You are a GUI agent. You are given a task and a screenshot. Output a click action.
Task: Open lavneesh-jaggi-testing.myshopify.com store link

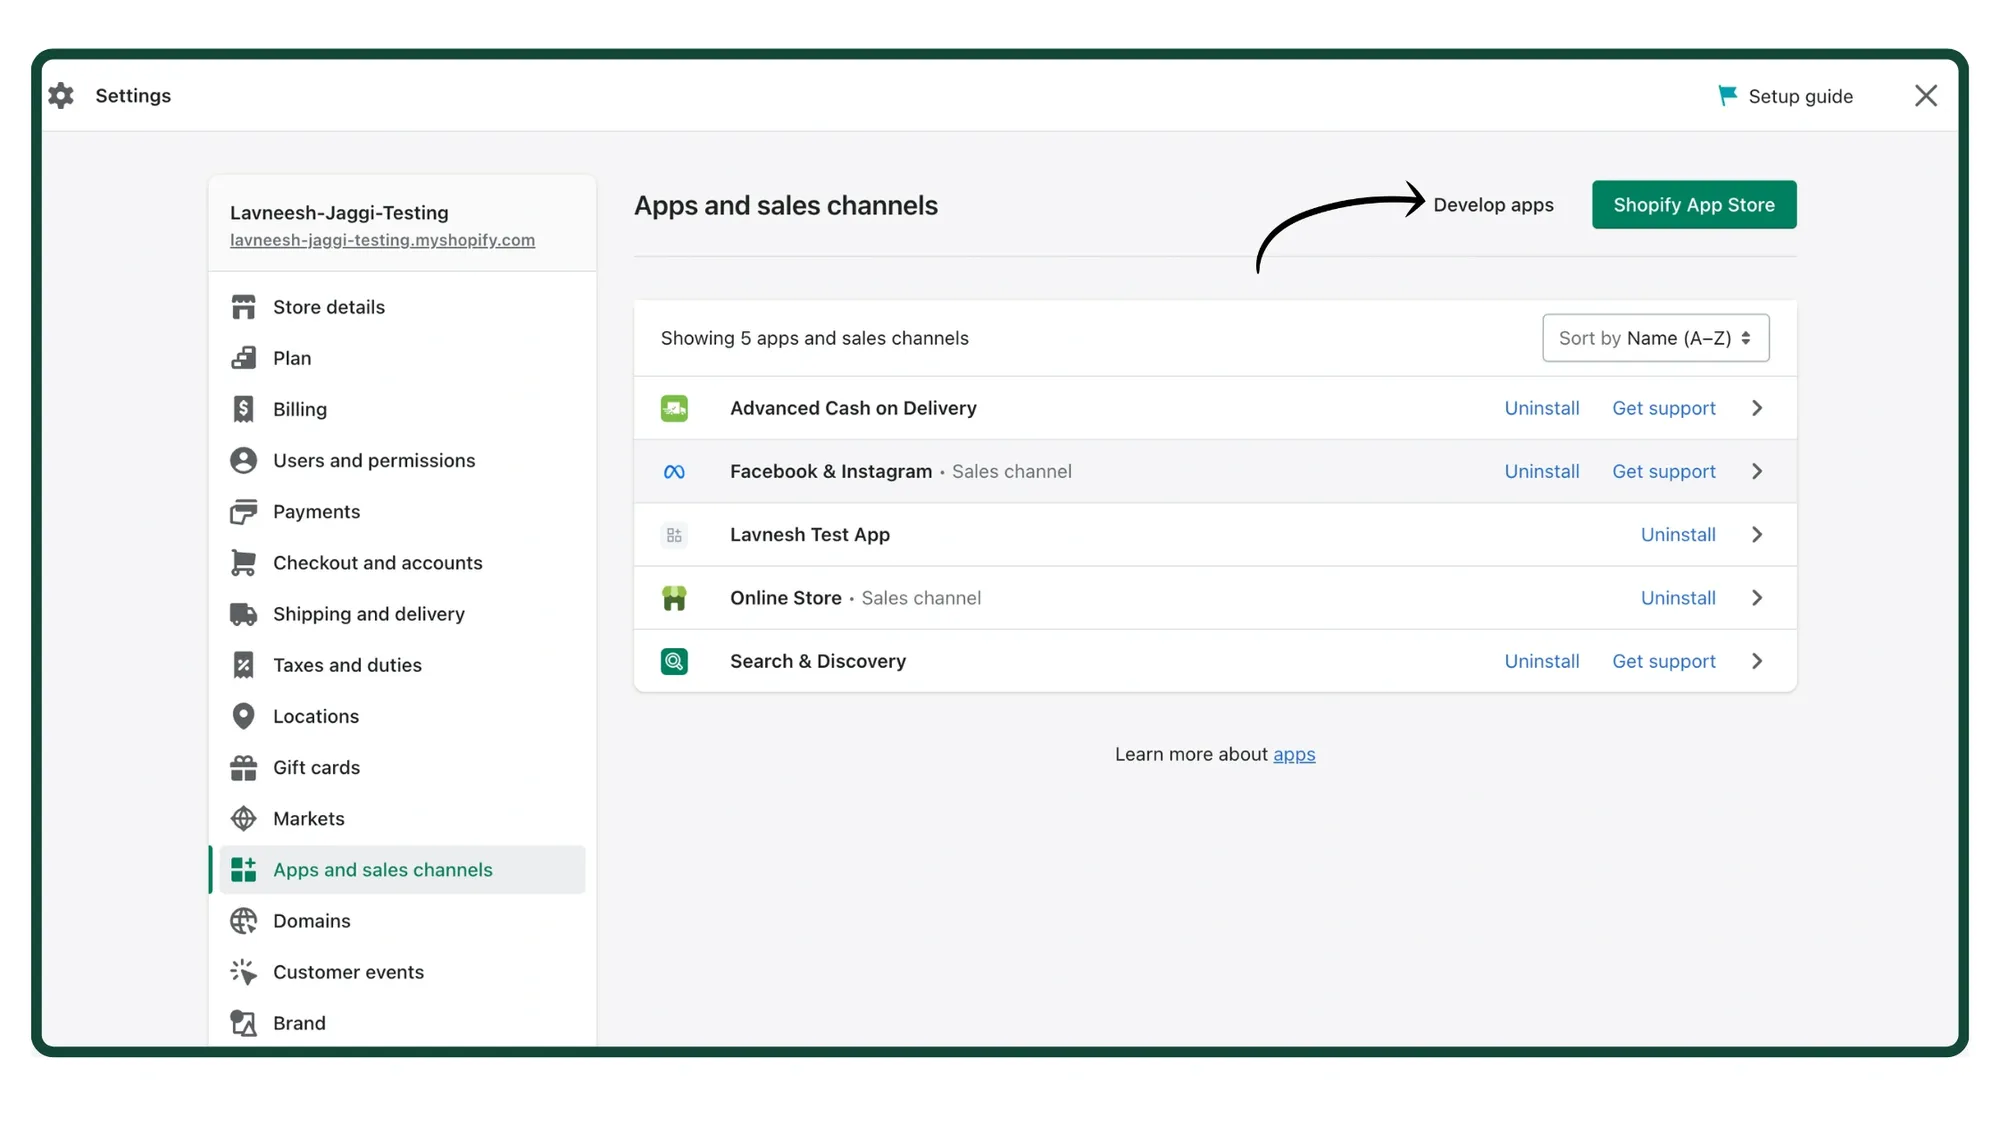click(x=382, y=240)
